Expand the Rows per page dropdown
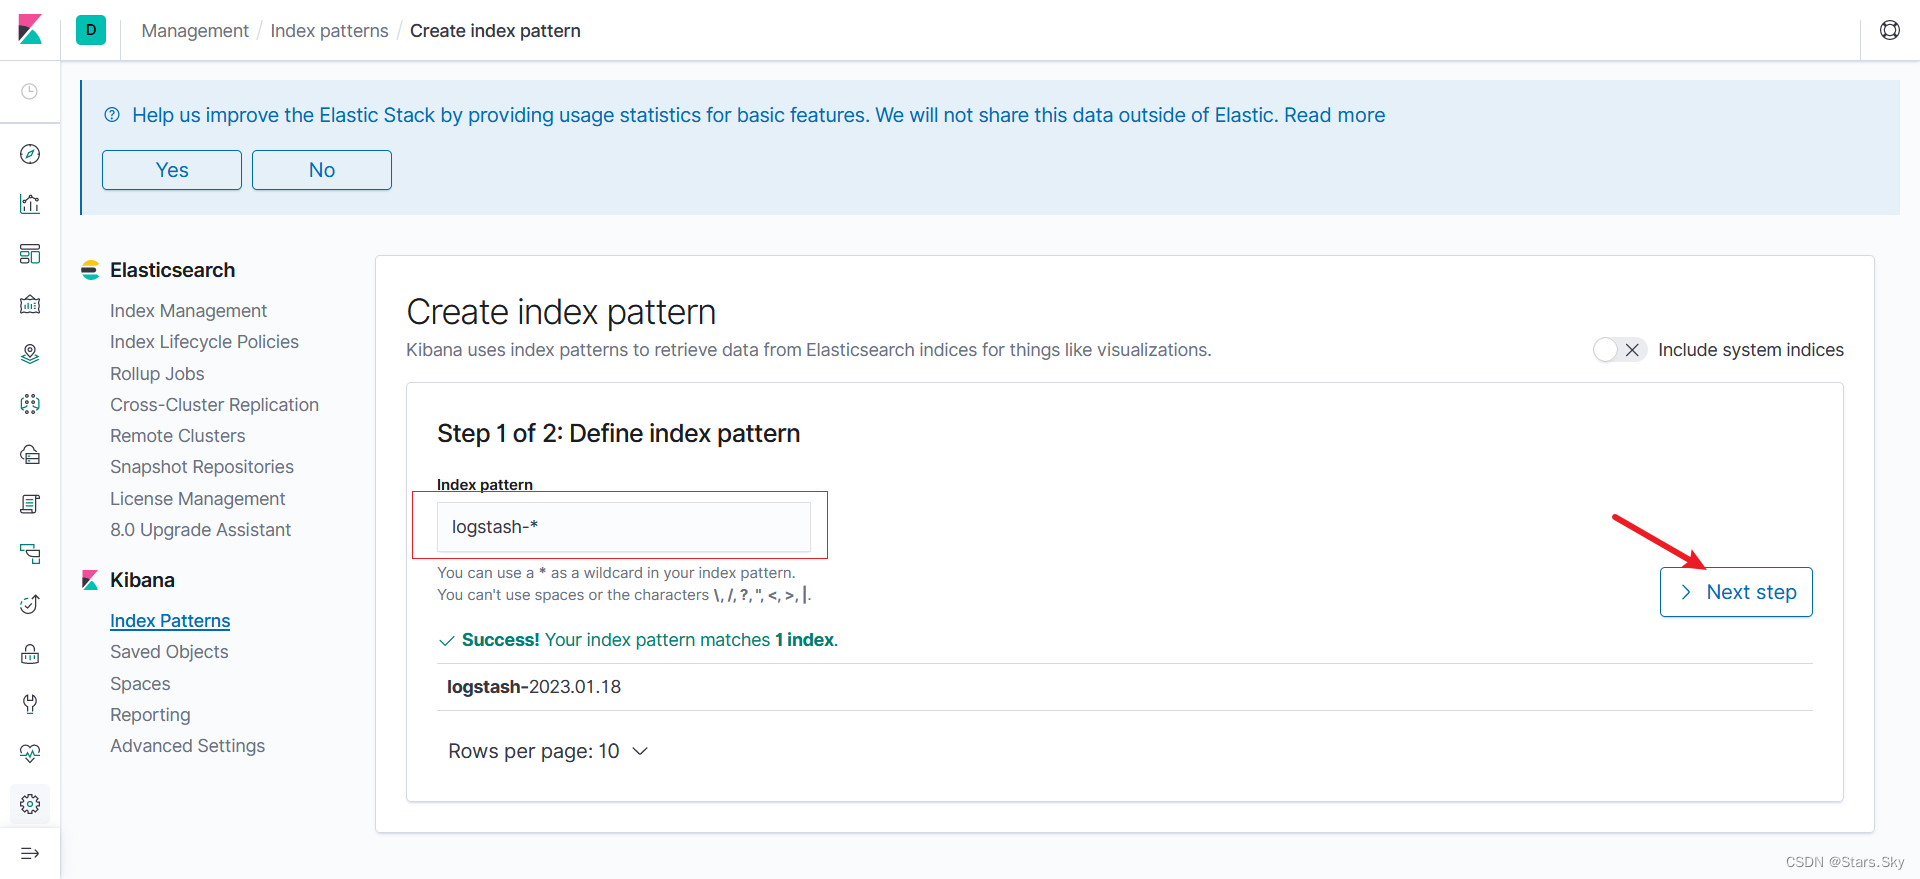The width and height of the screenshot is (1920, 879). (548, 751)
